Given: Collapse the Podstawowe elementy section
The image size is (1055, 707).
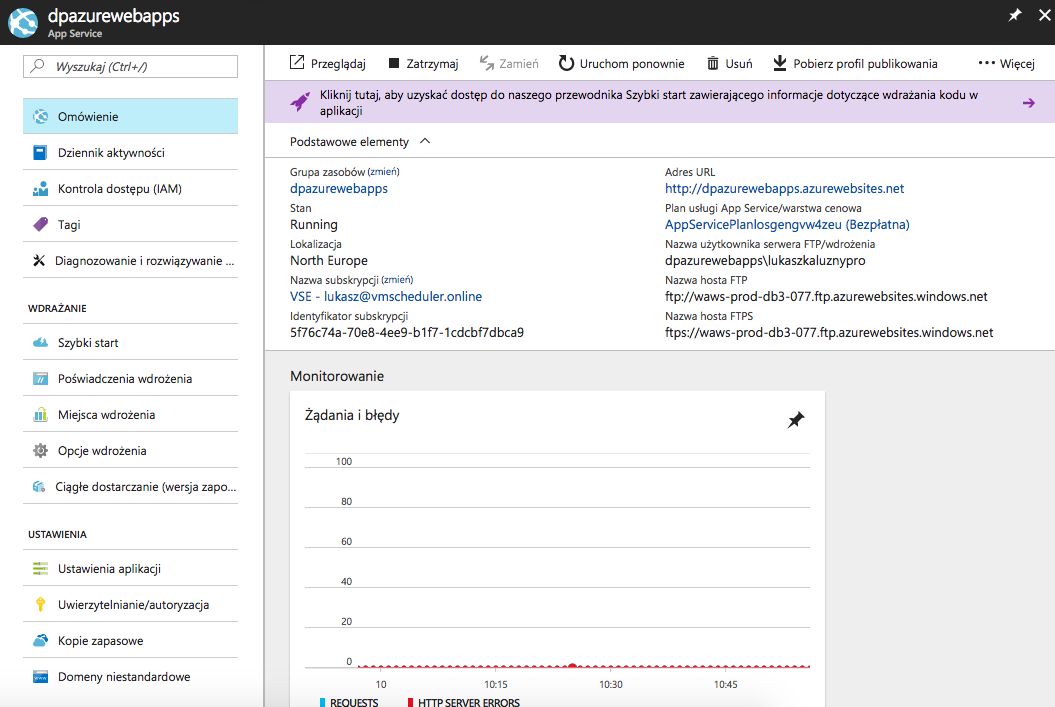Looking at the screenshot, I should coord(426,141).
